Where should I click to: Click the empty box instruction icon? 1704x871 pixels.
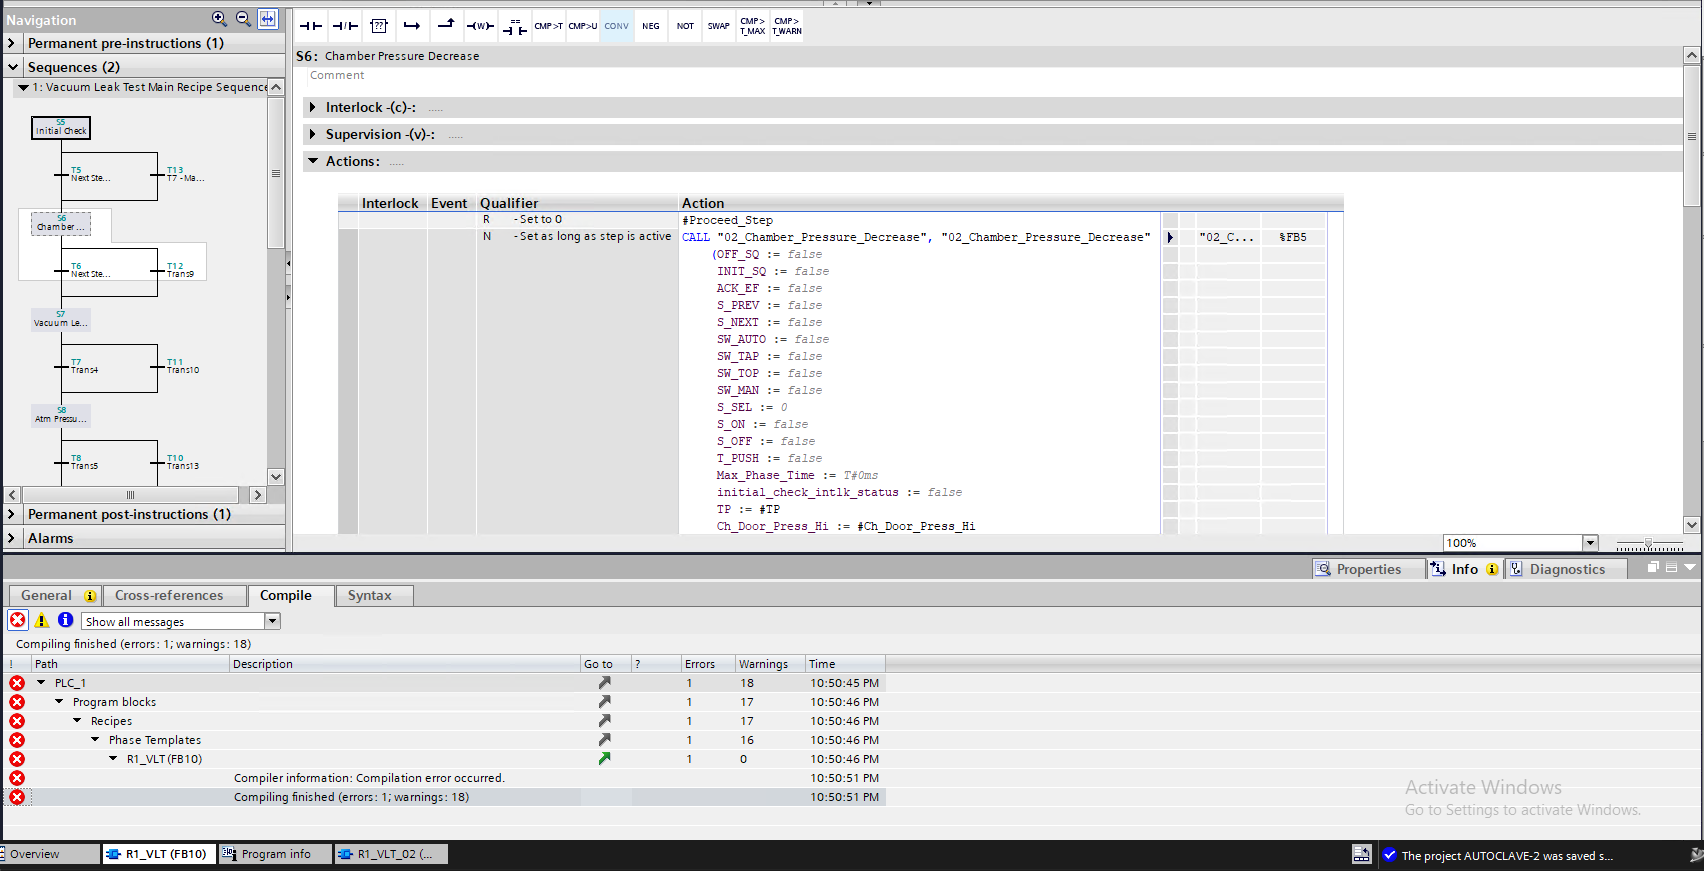[x=379, y=26]
